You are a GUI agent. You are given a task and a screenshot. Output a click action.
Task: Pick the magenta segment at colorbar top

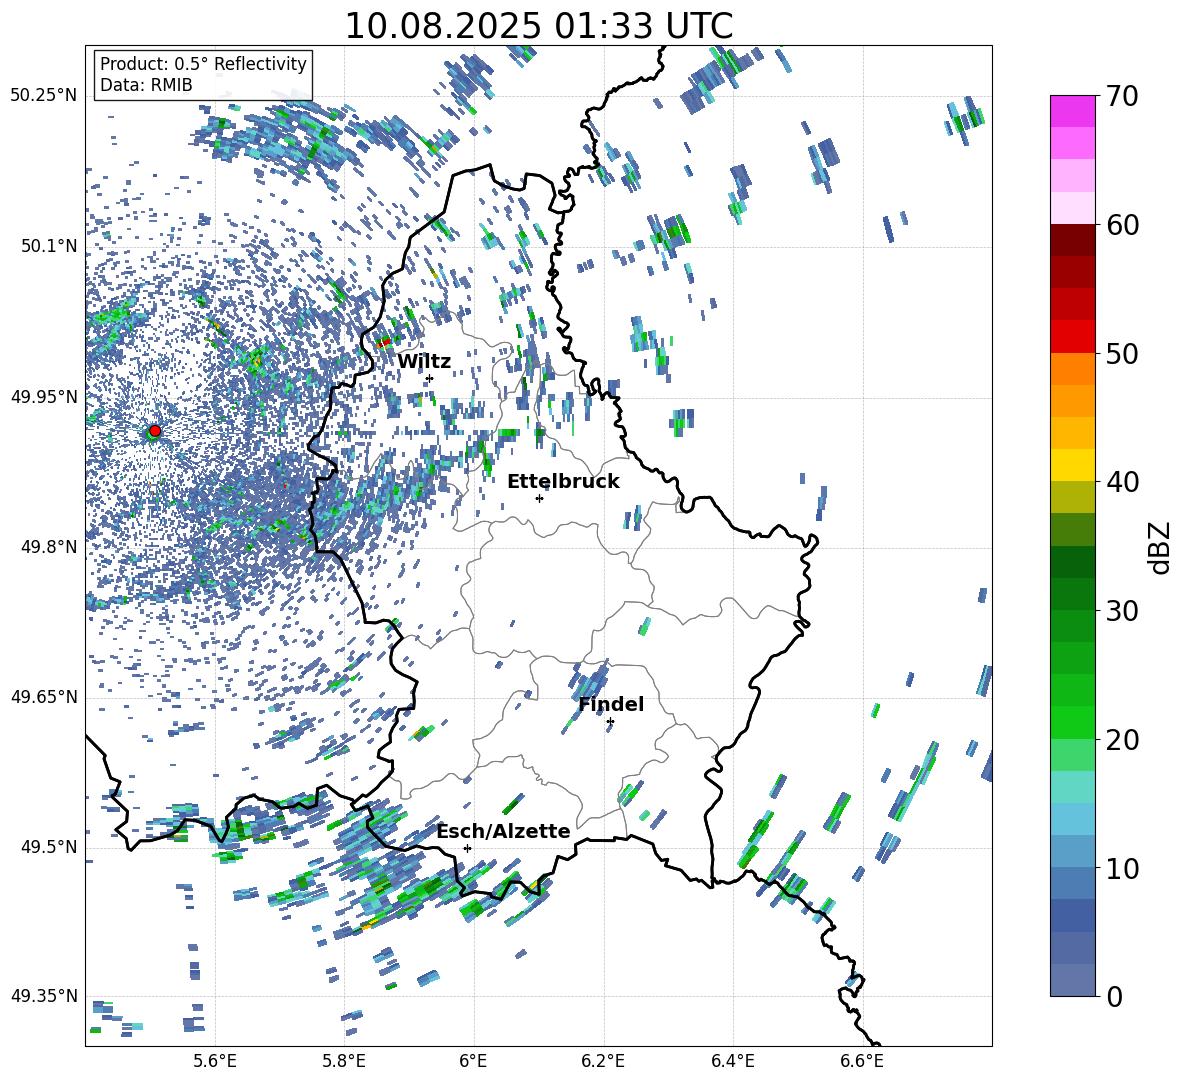point(1072,112)
